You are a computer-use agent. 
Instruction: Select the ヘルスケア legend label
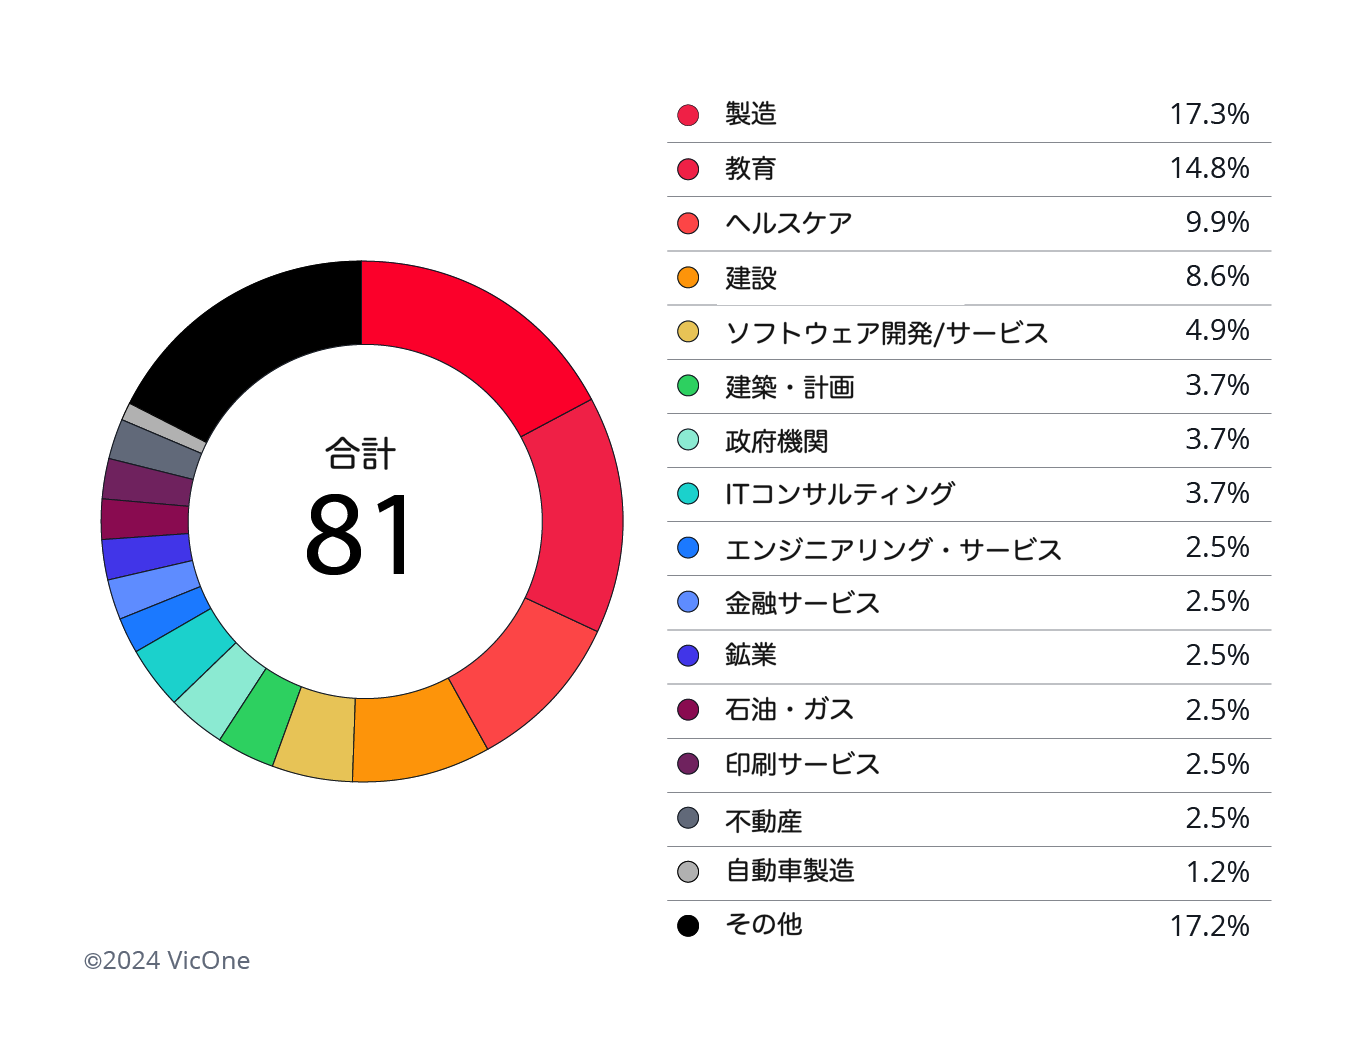[788, 223]
